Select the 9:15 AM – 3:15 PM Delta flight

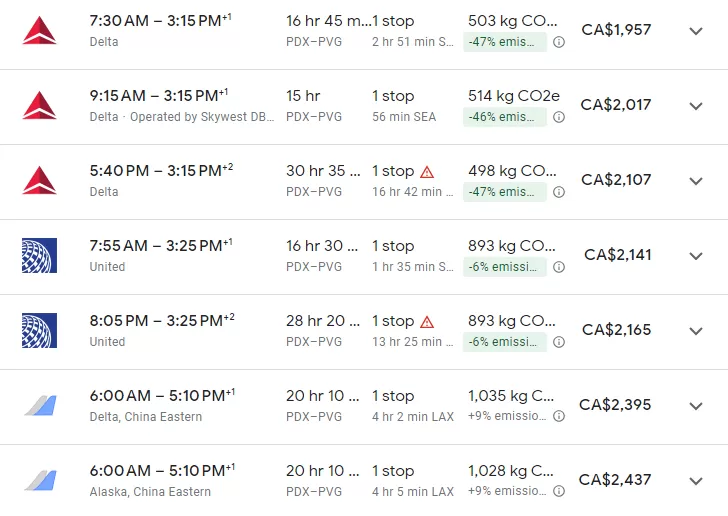[x=159, y=96]
